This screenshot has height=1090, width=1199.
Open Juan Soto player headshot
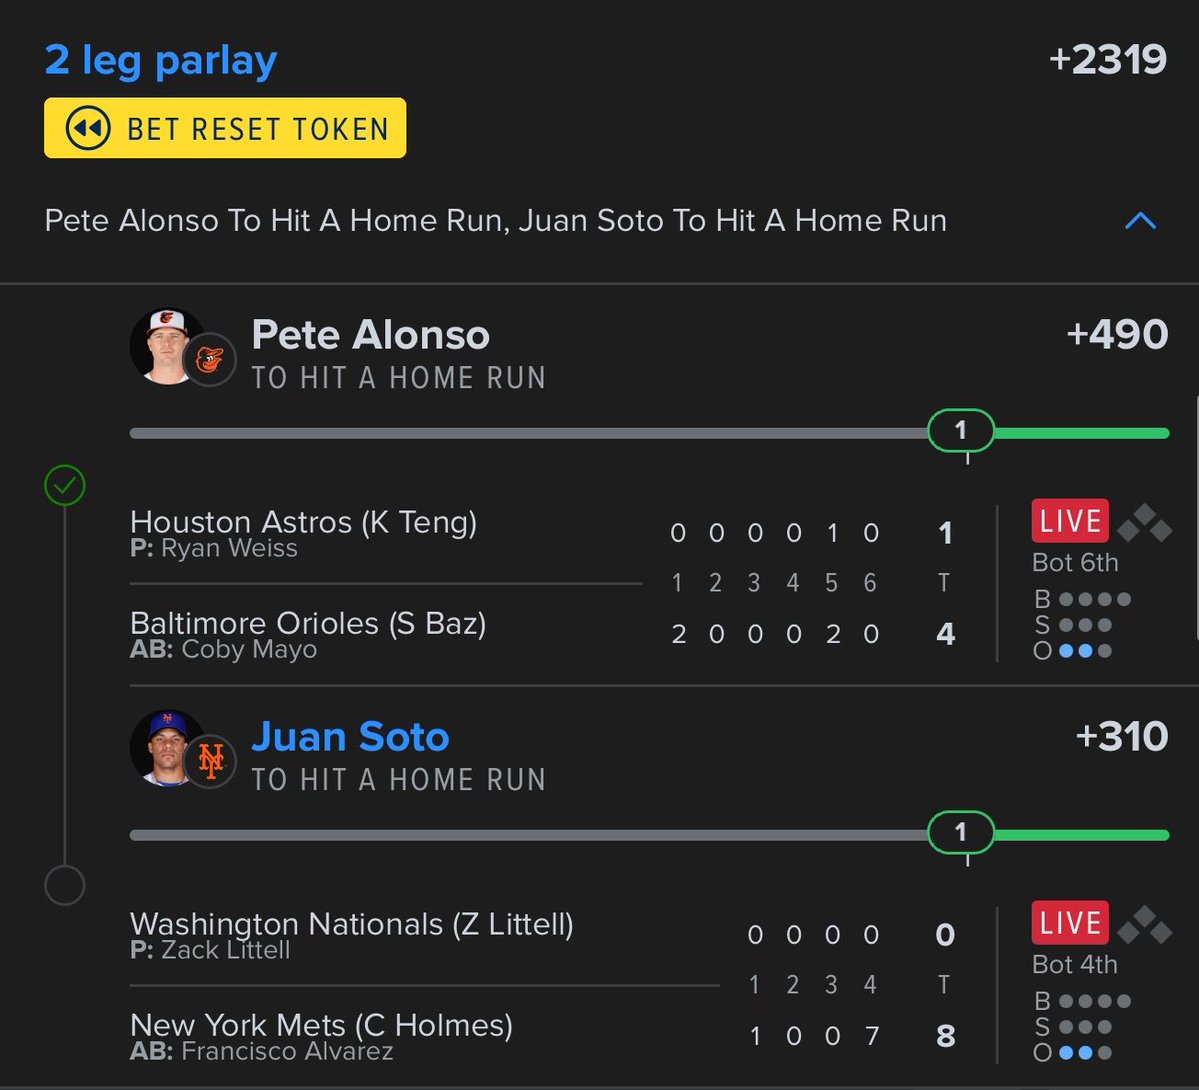click(x=165, y=748)
